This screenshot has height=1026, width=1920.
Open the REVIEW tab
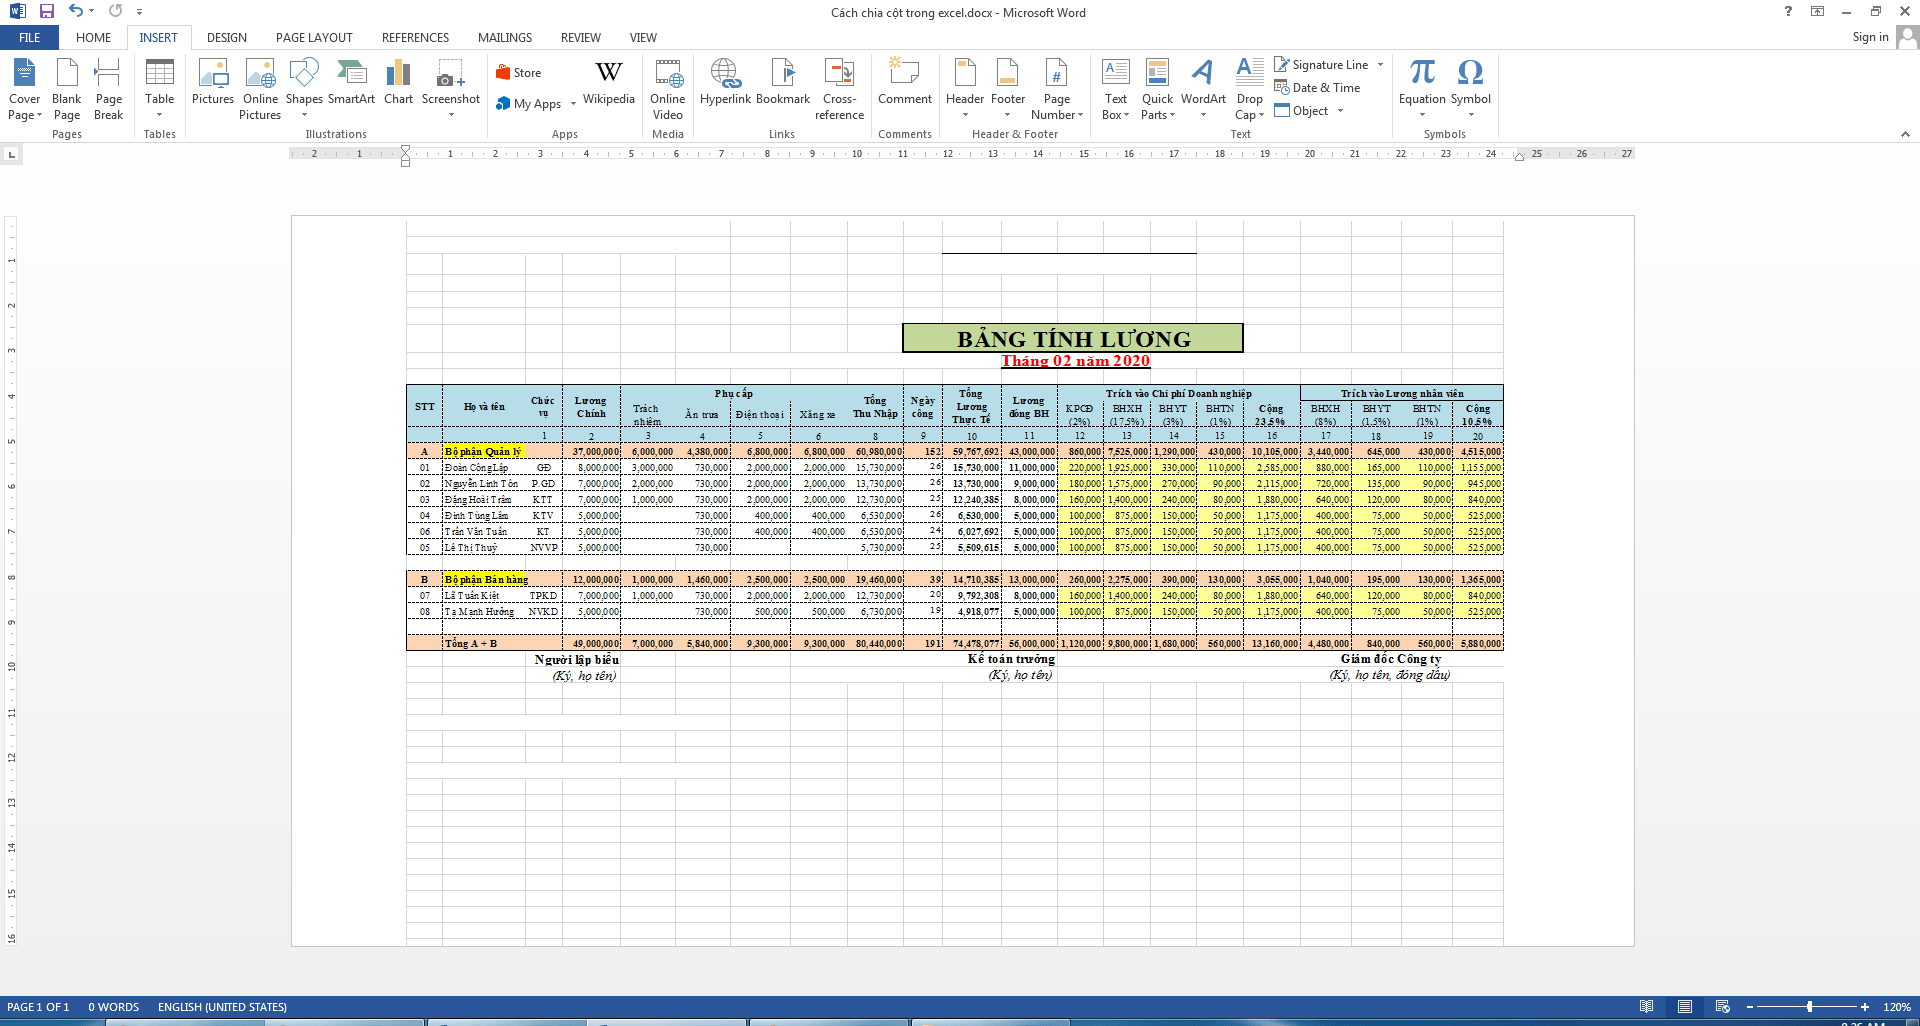[x=581, y=37]
